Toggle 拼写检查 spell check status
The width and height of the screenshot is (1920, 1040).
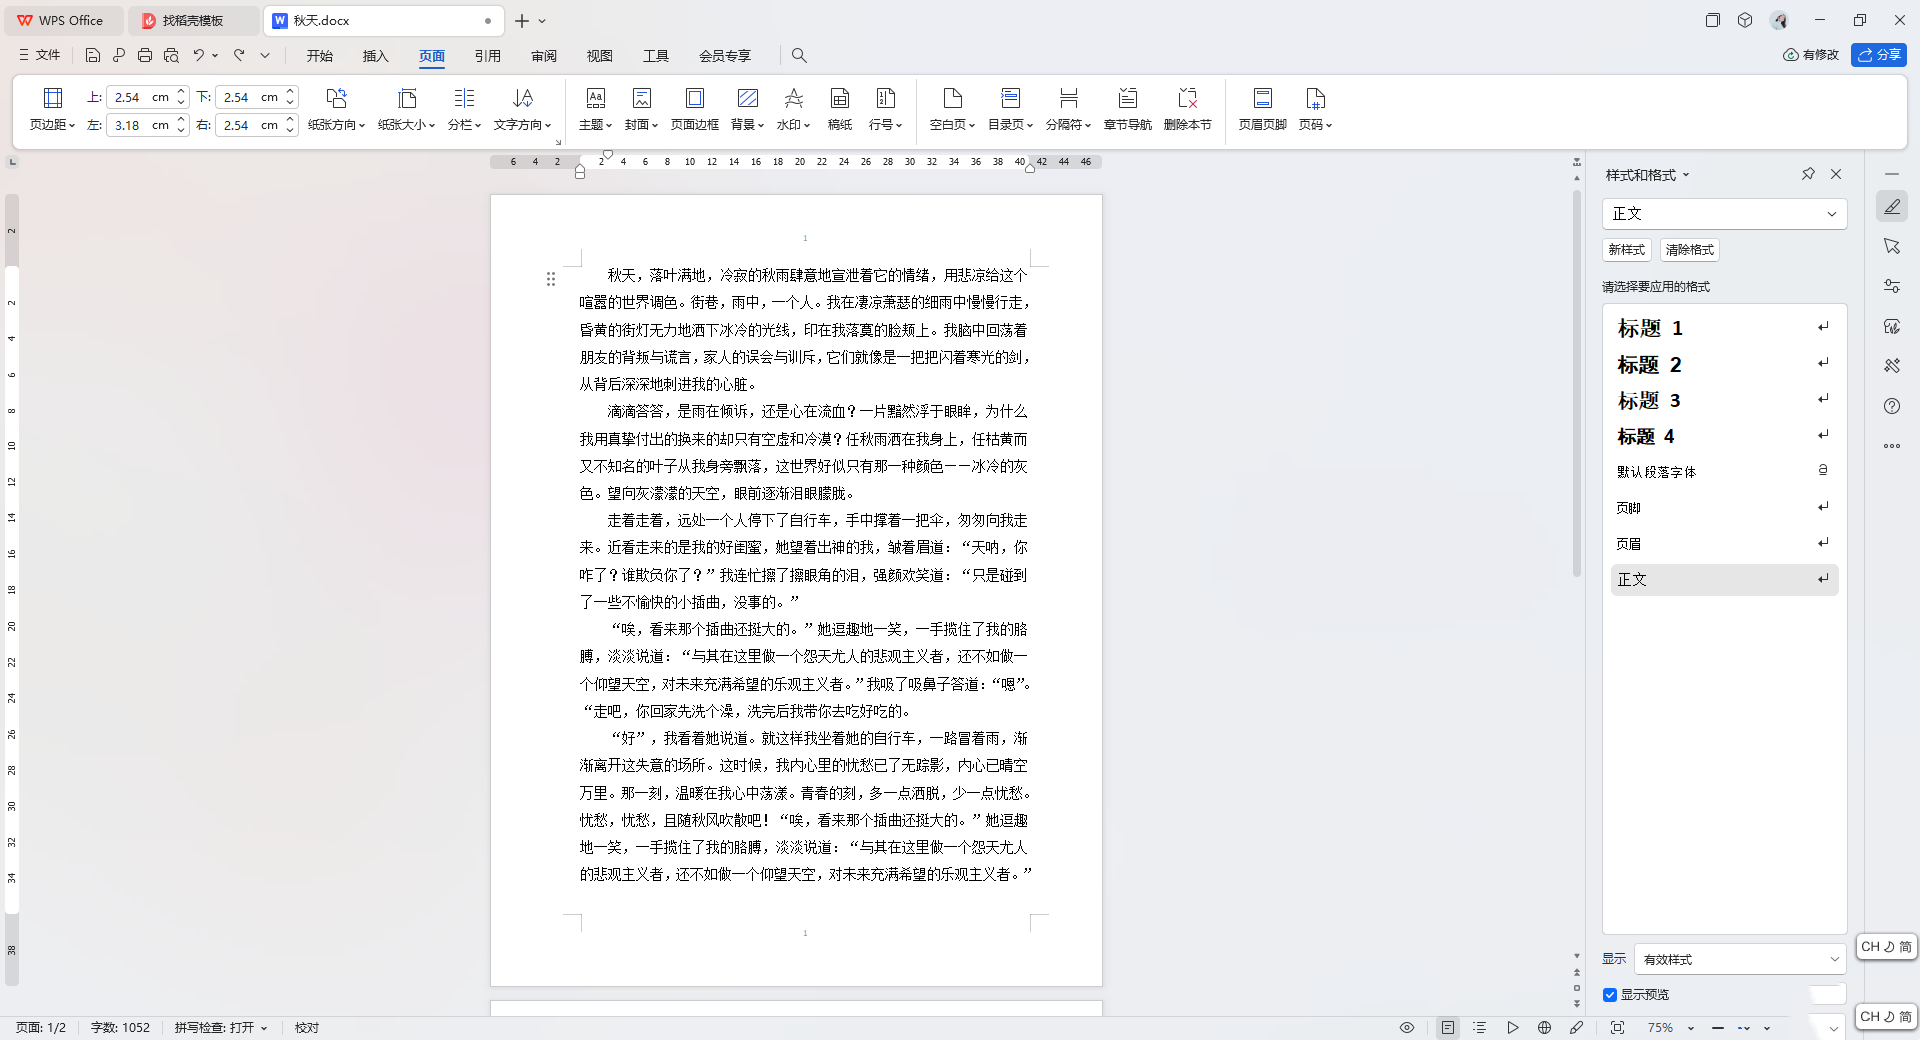coord(221,1028)
